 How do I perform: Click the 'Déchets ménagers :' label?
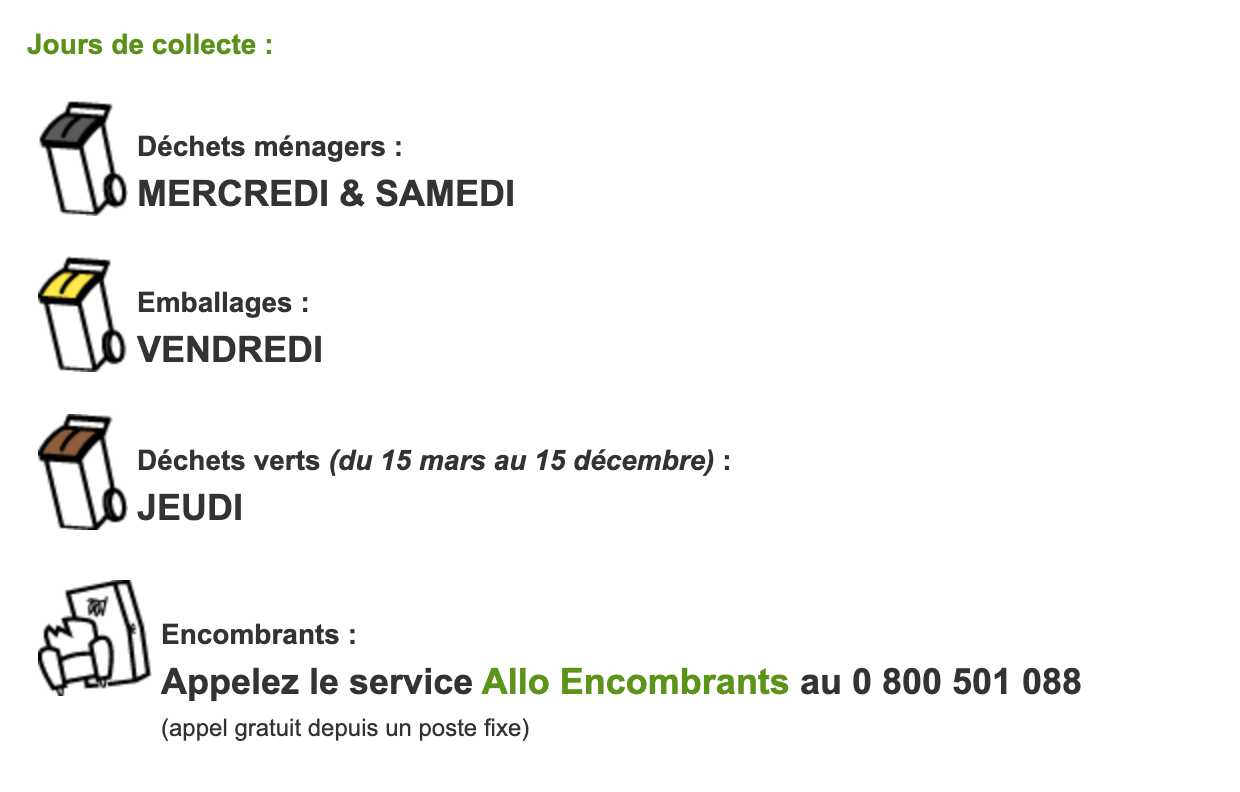tap(270, 147)
